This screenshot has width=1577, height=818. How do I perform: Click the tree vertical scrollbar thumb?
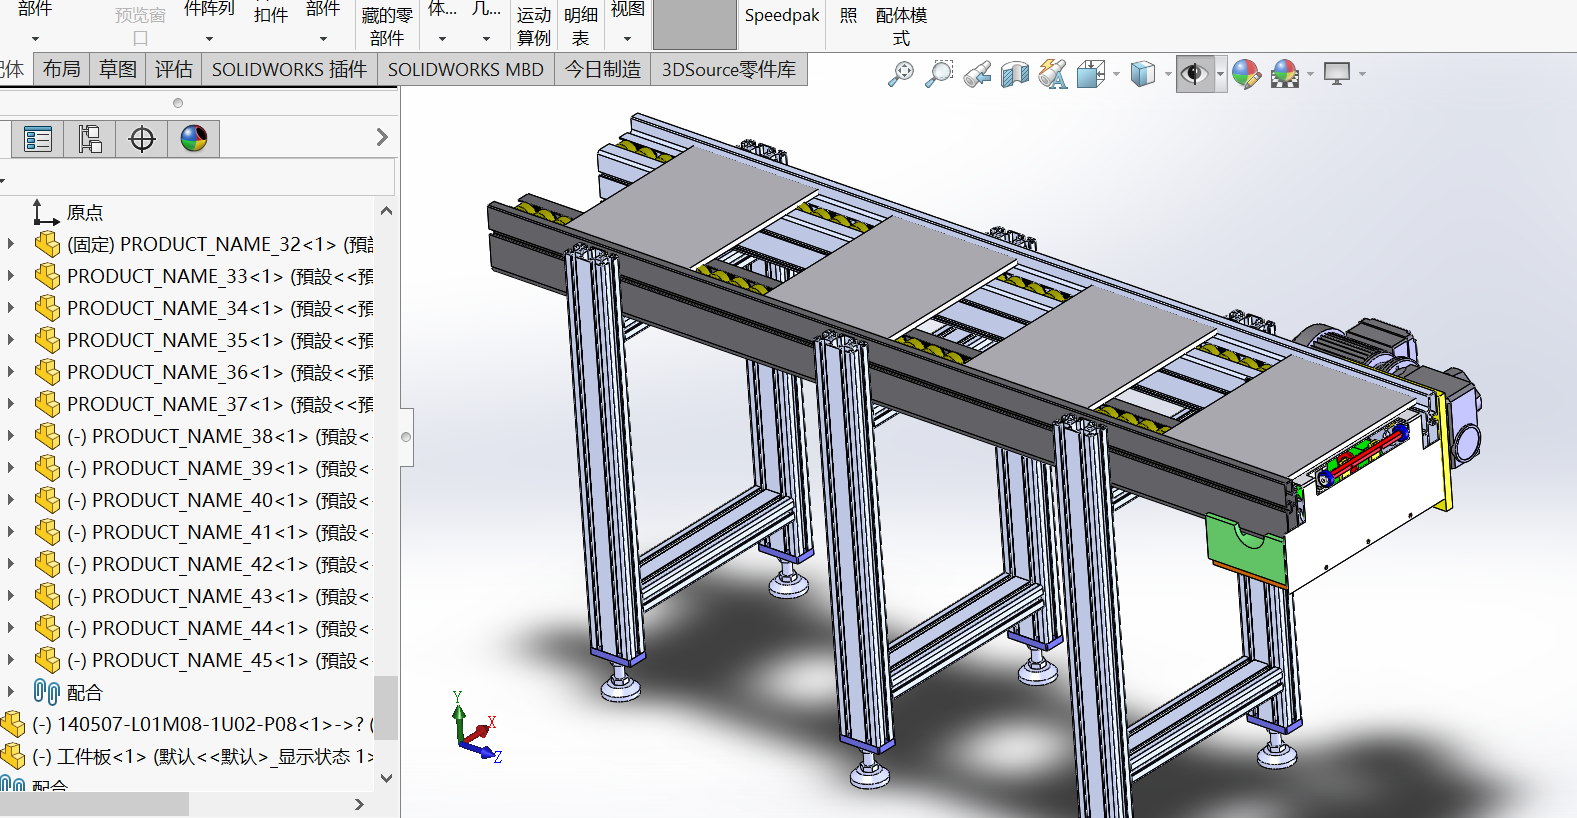[x=386, y=707]
